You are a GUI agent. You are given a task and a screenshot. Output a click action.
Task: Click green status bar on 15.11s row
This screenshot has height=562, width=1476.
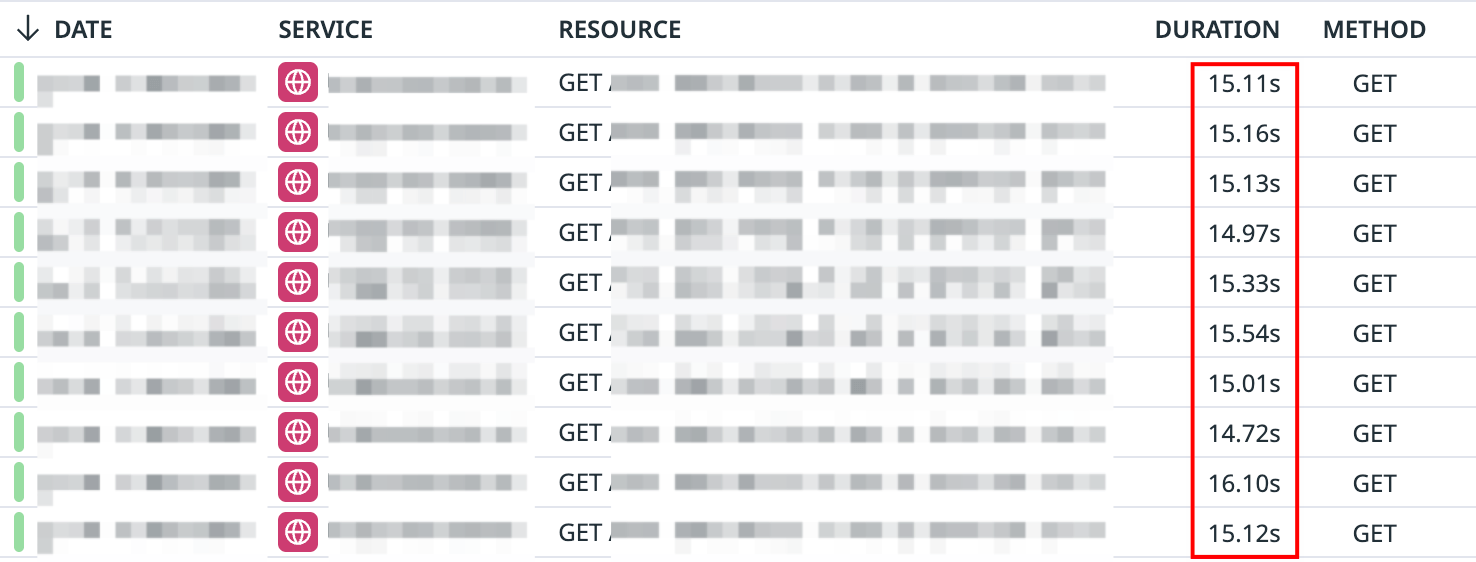point(18,83)
